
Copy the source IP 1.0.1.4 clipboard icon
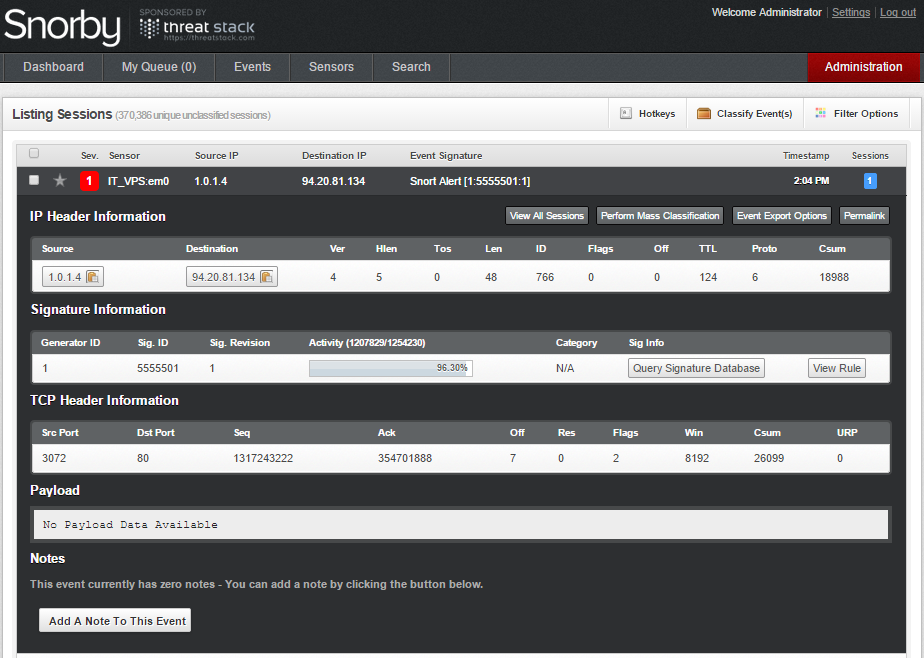93,277
